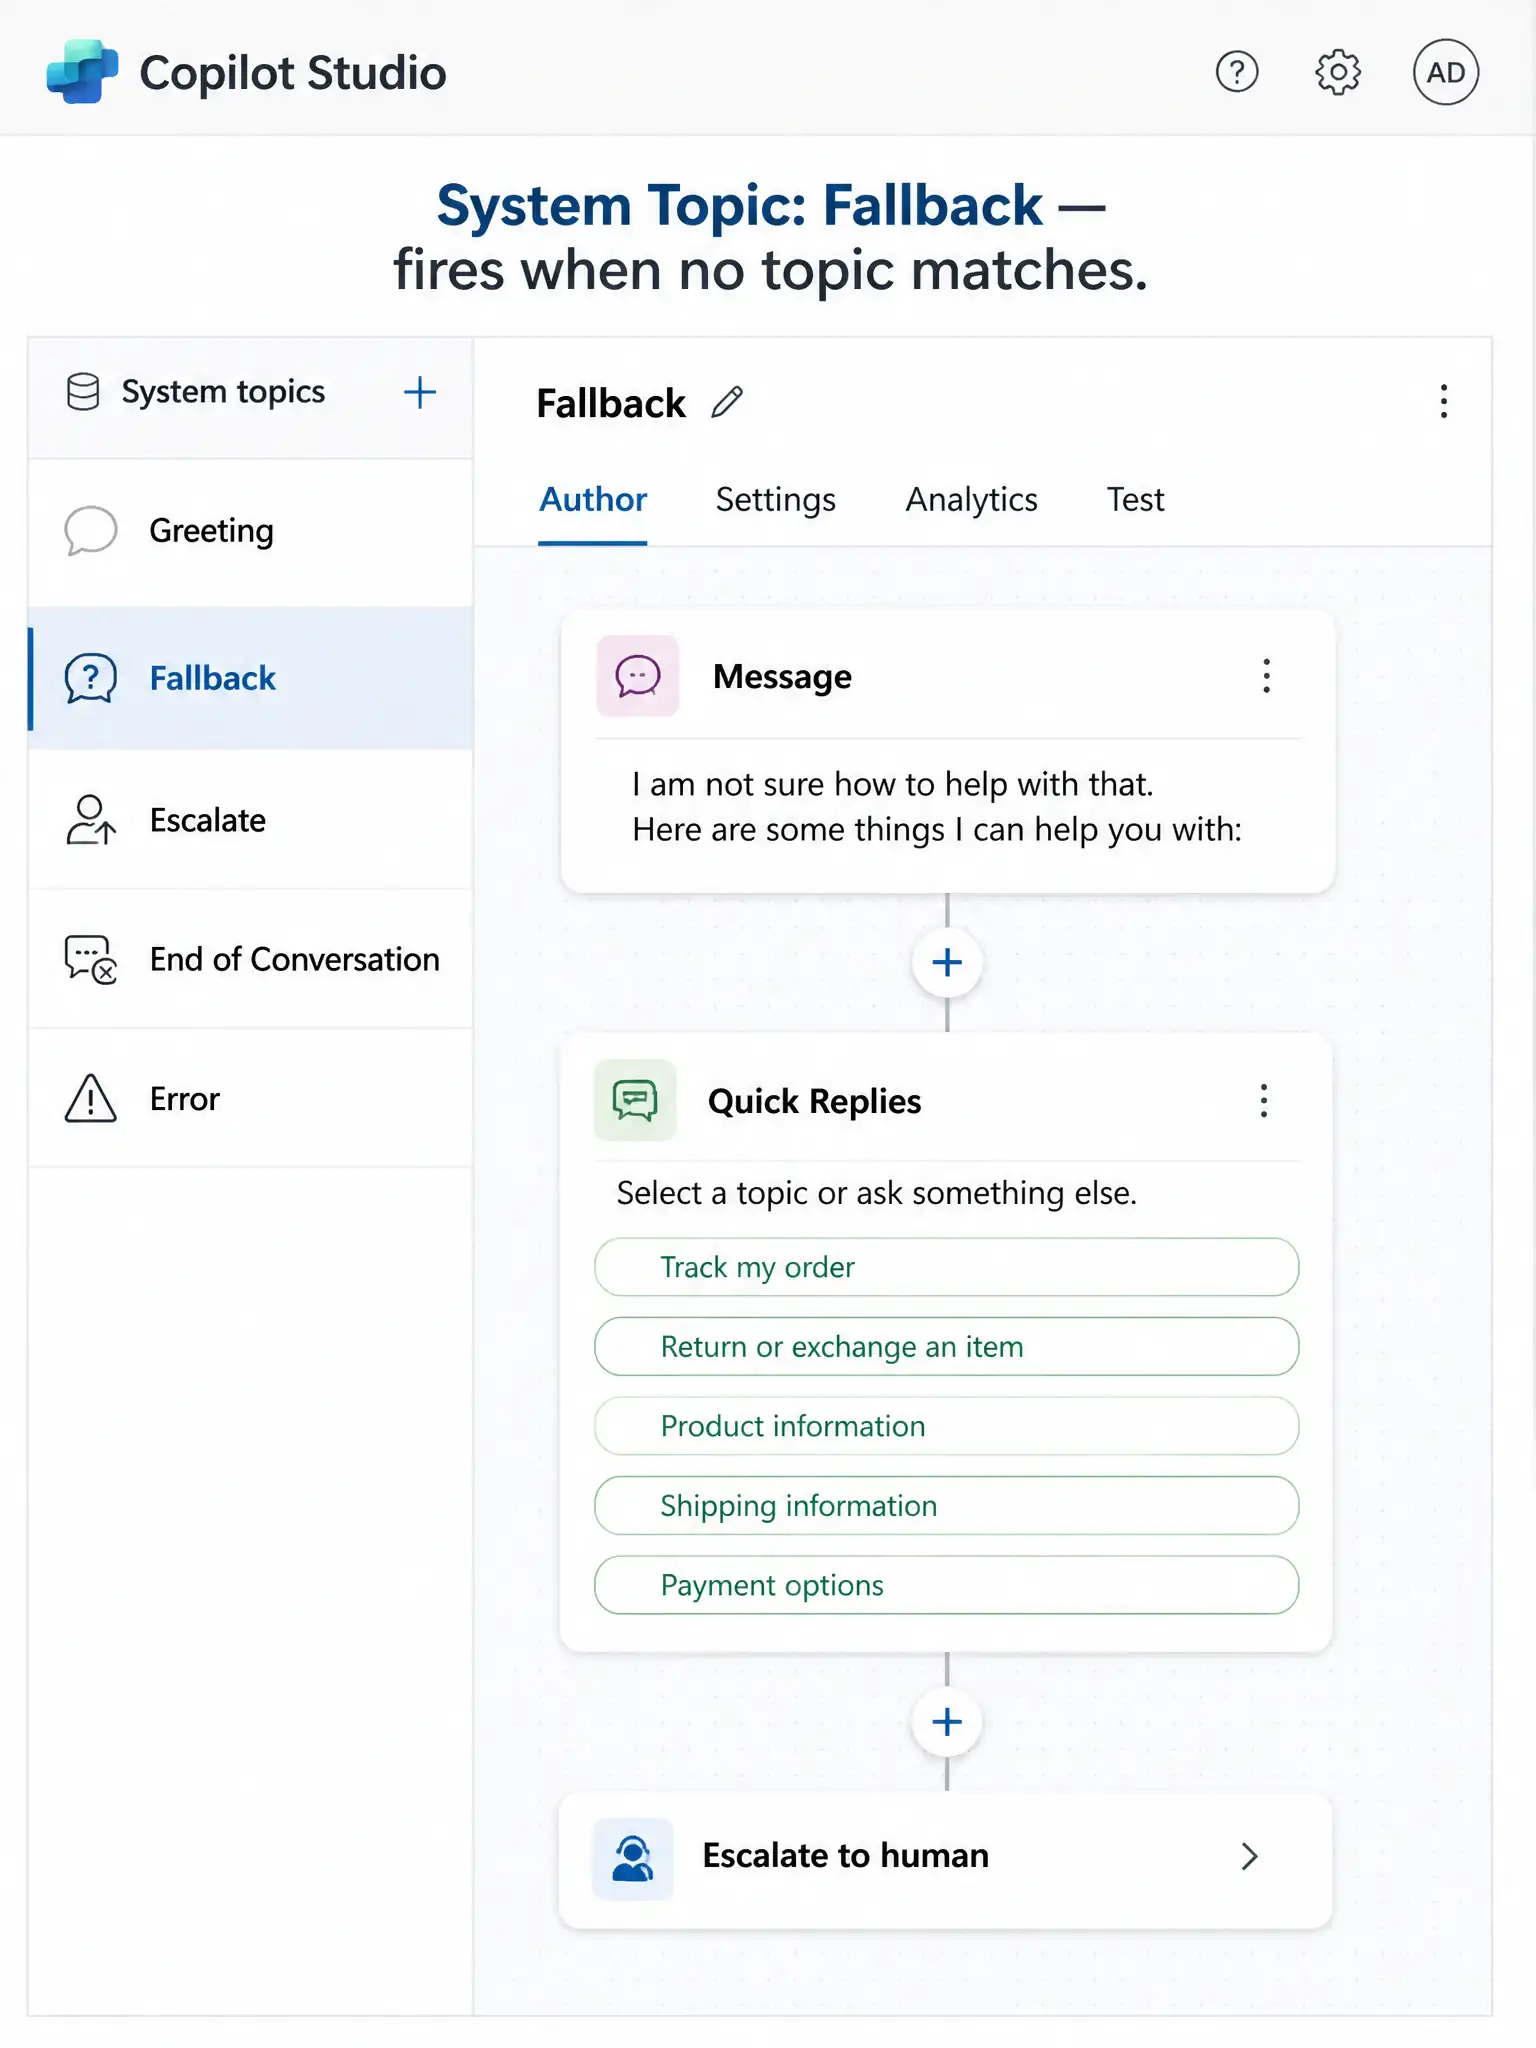Click the Copilot Studio logo icon

pos(82,72)
